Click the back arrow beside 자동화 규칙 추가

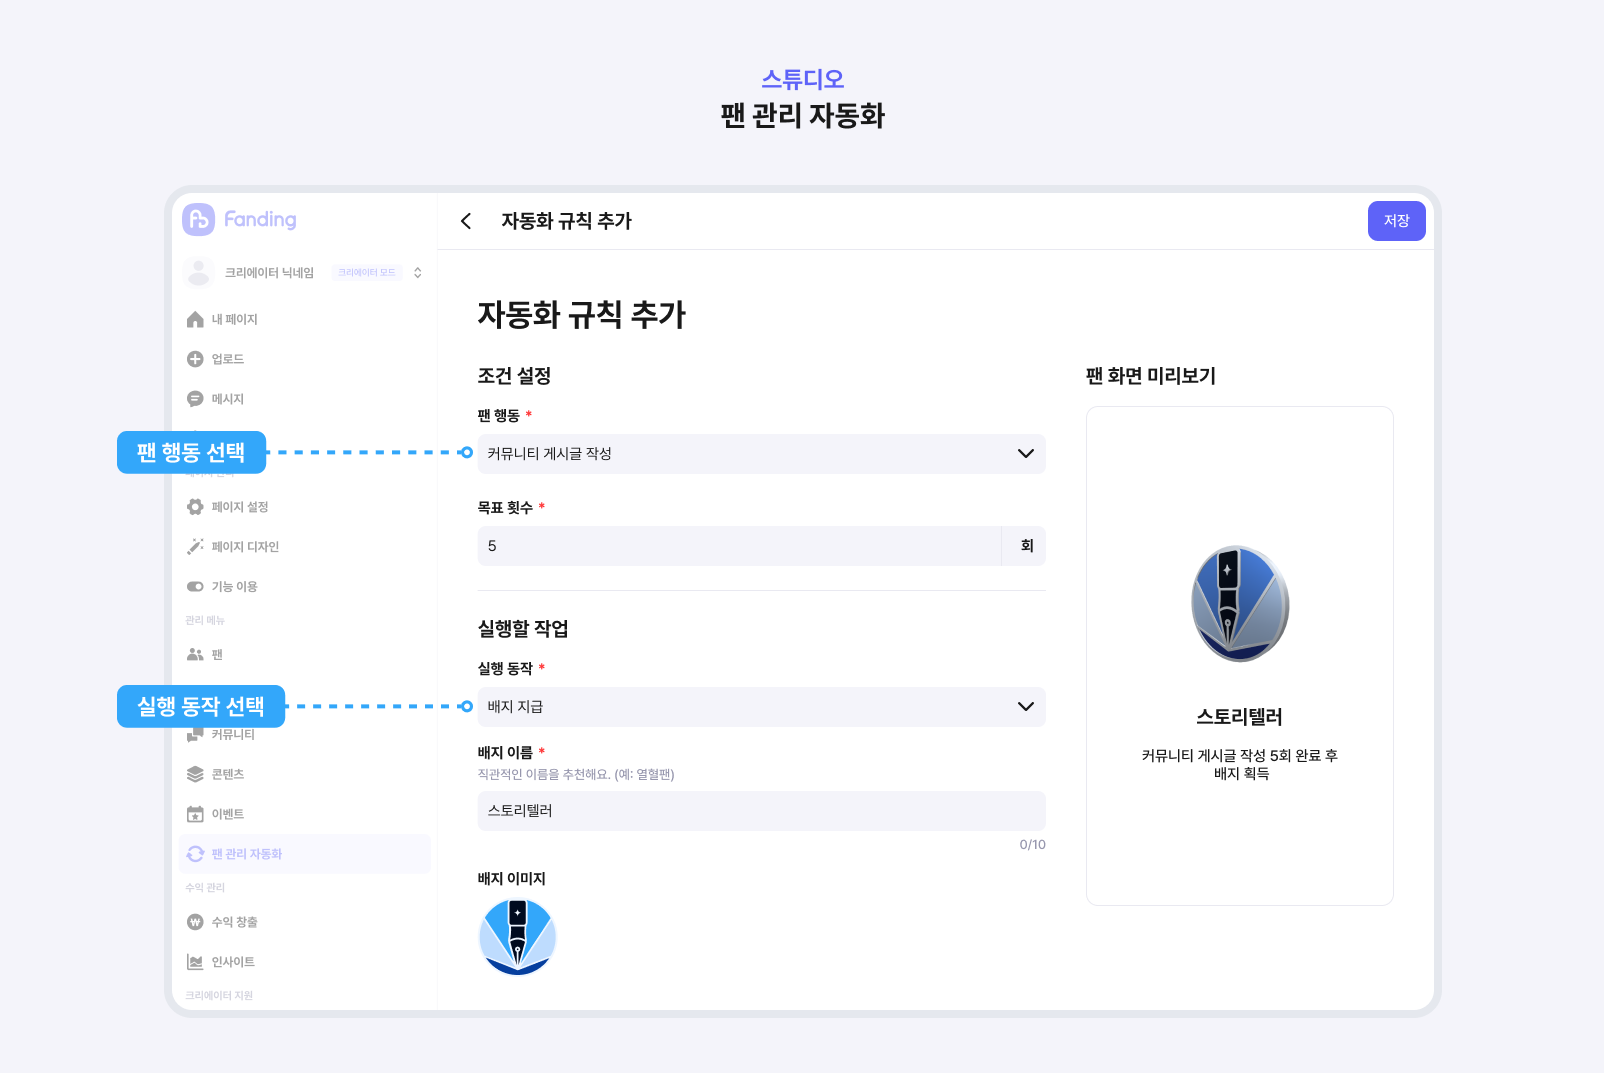(x=466, y=221)
